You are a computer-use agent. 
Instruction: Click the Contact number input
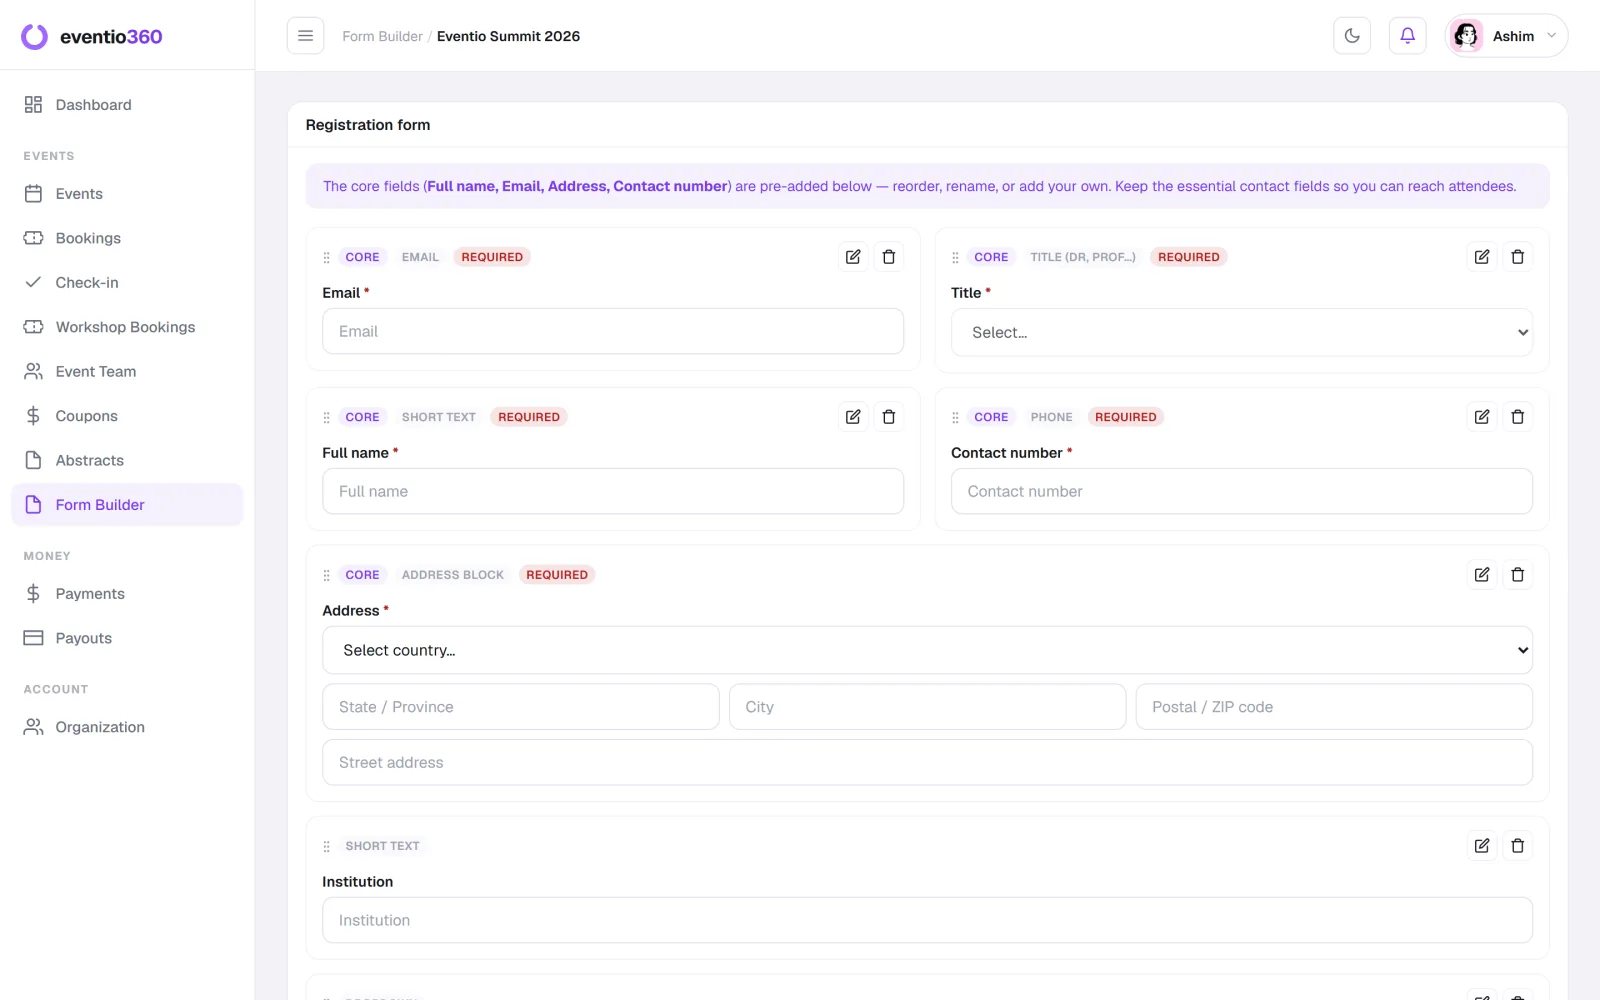[x=1242, y=491]
